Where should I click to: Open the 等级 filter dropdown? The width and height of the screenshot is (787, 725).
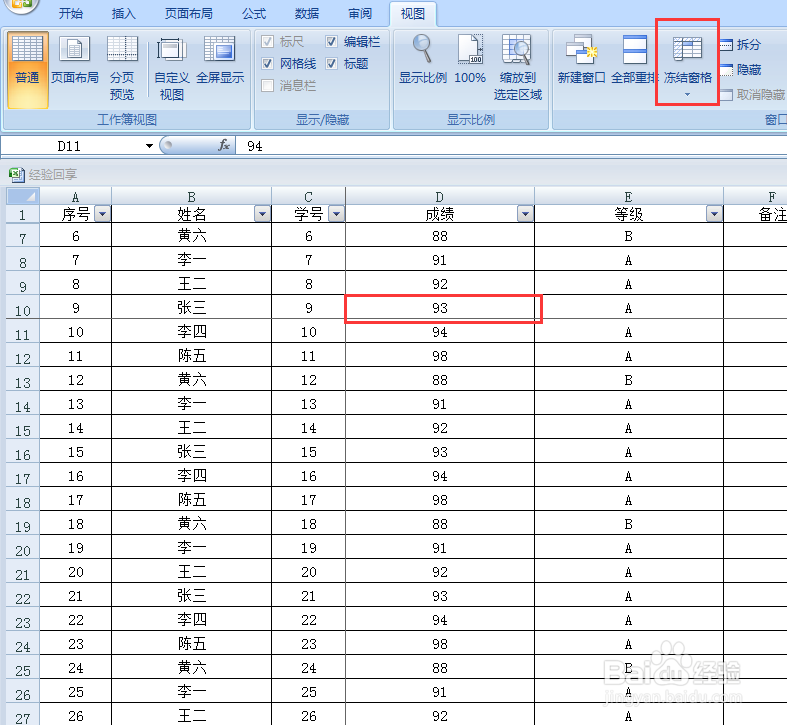click(714, 214)
